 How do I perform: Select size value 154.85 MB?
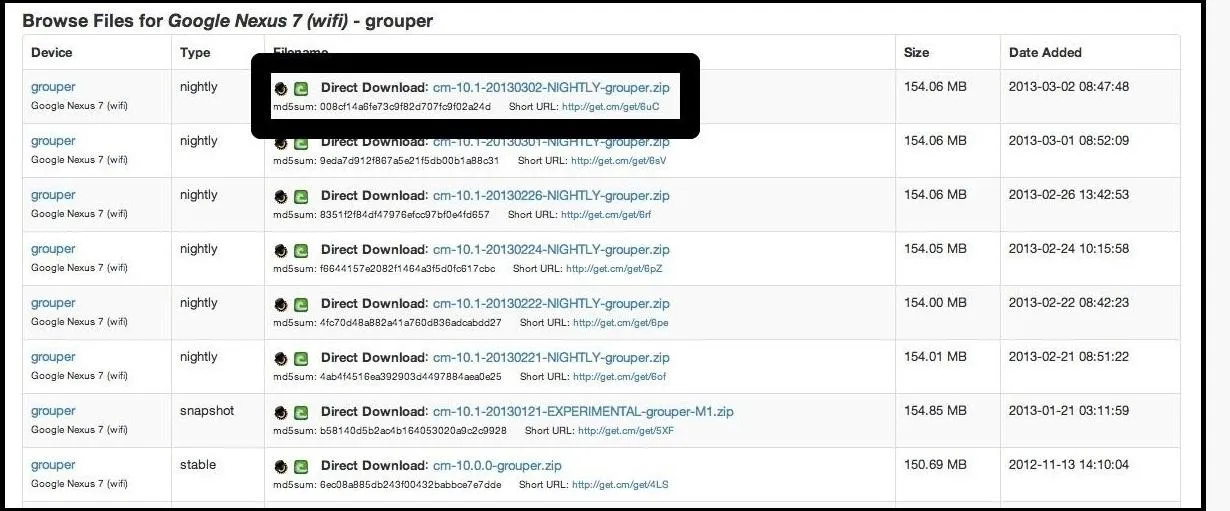[x=935, y=411]
